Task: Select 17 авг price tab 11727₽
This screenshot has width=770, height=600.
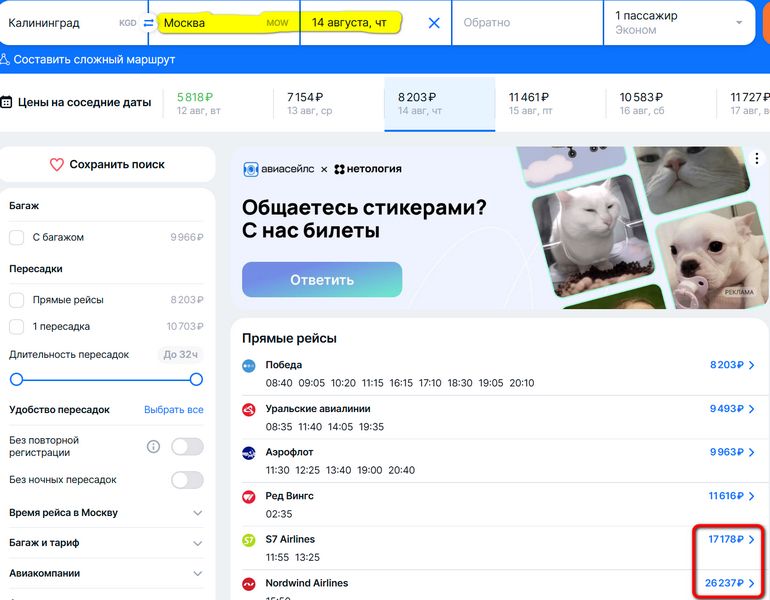Action: (x=743, y=104)
